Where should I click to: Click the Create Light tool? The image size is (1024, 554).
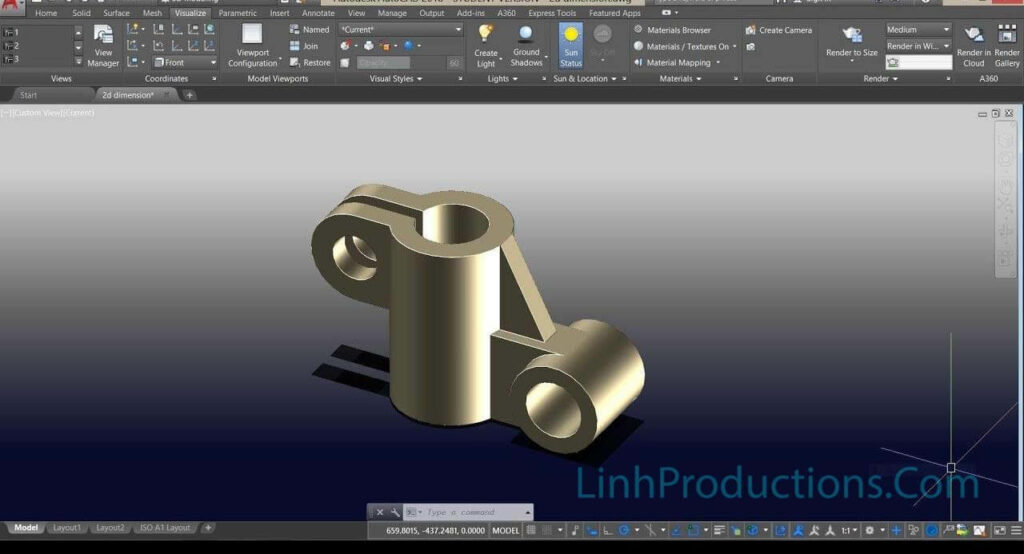pyautogui.click(x=486, y=46)
